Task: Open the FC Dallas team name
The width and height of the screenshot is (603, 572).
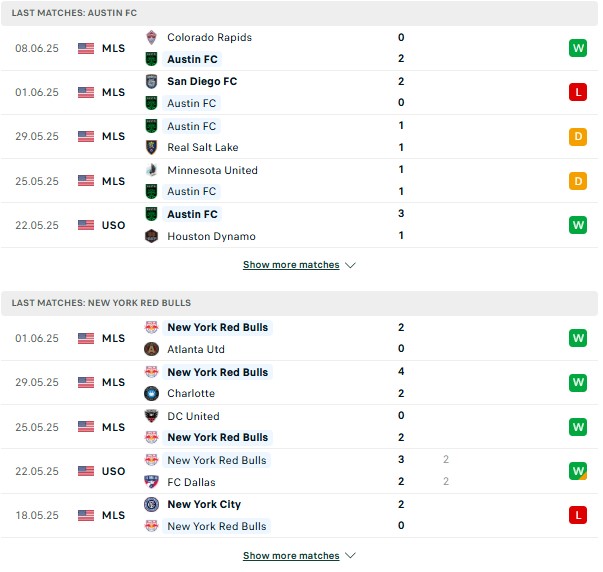Action: [x=192, y=482]
